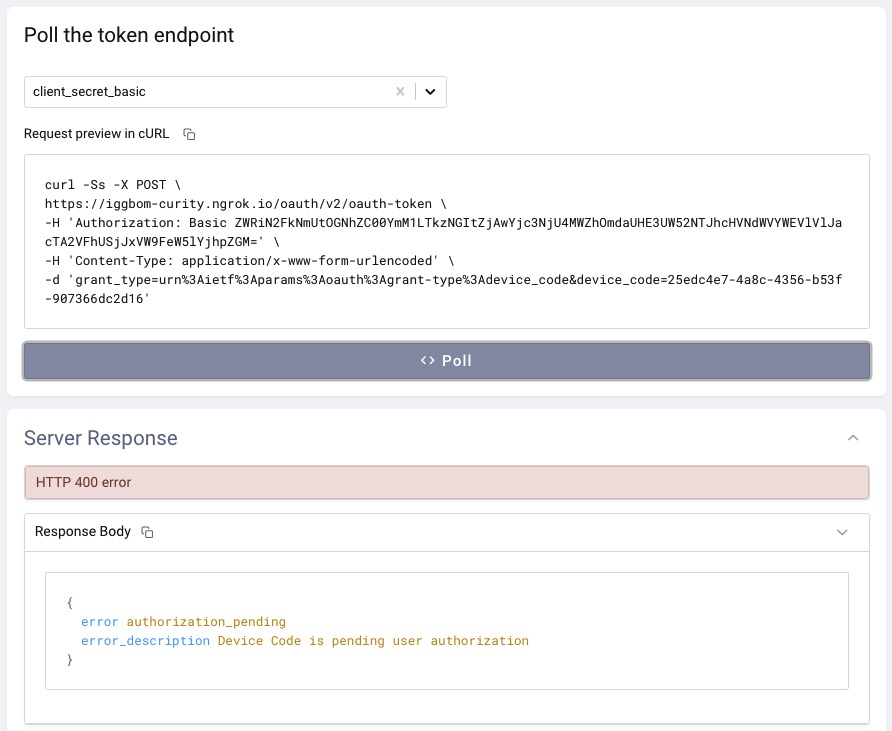Select the client_secret_basic option field
Viewport: 892px width, 731px height.
pos(200,91)
